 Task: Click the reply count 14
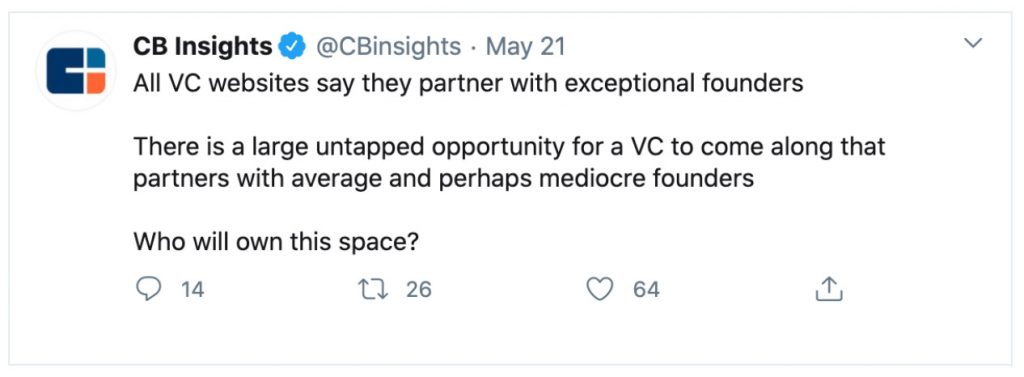tap(193, 289)
